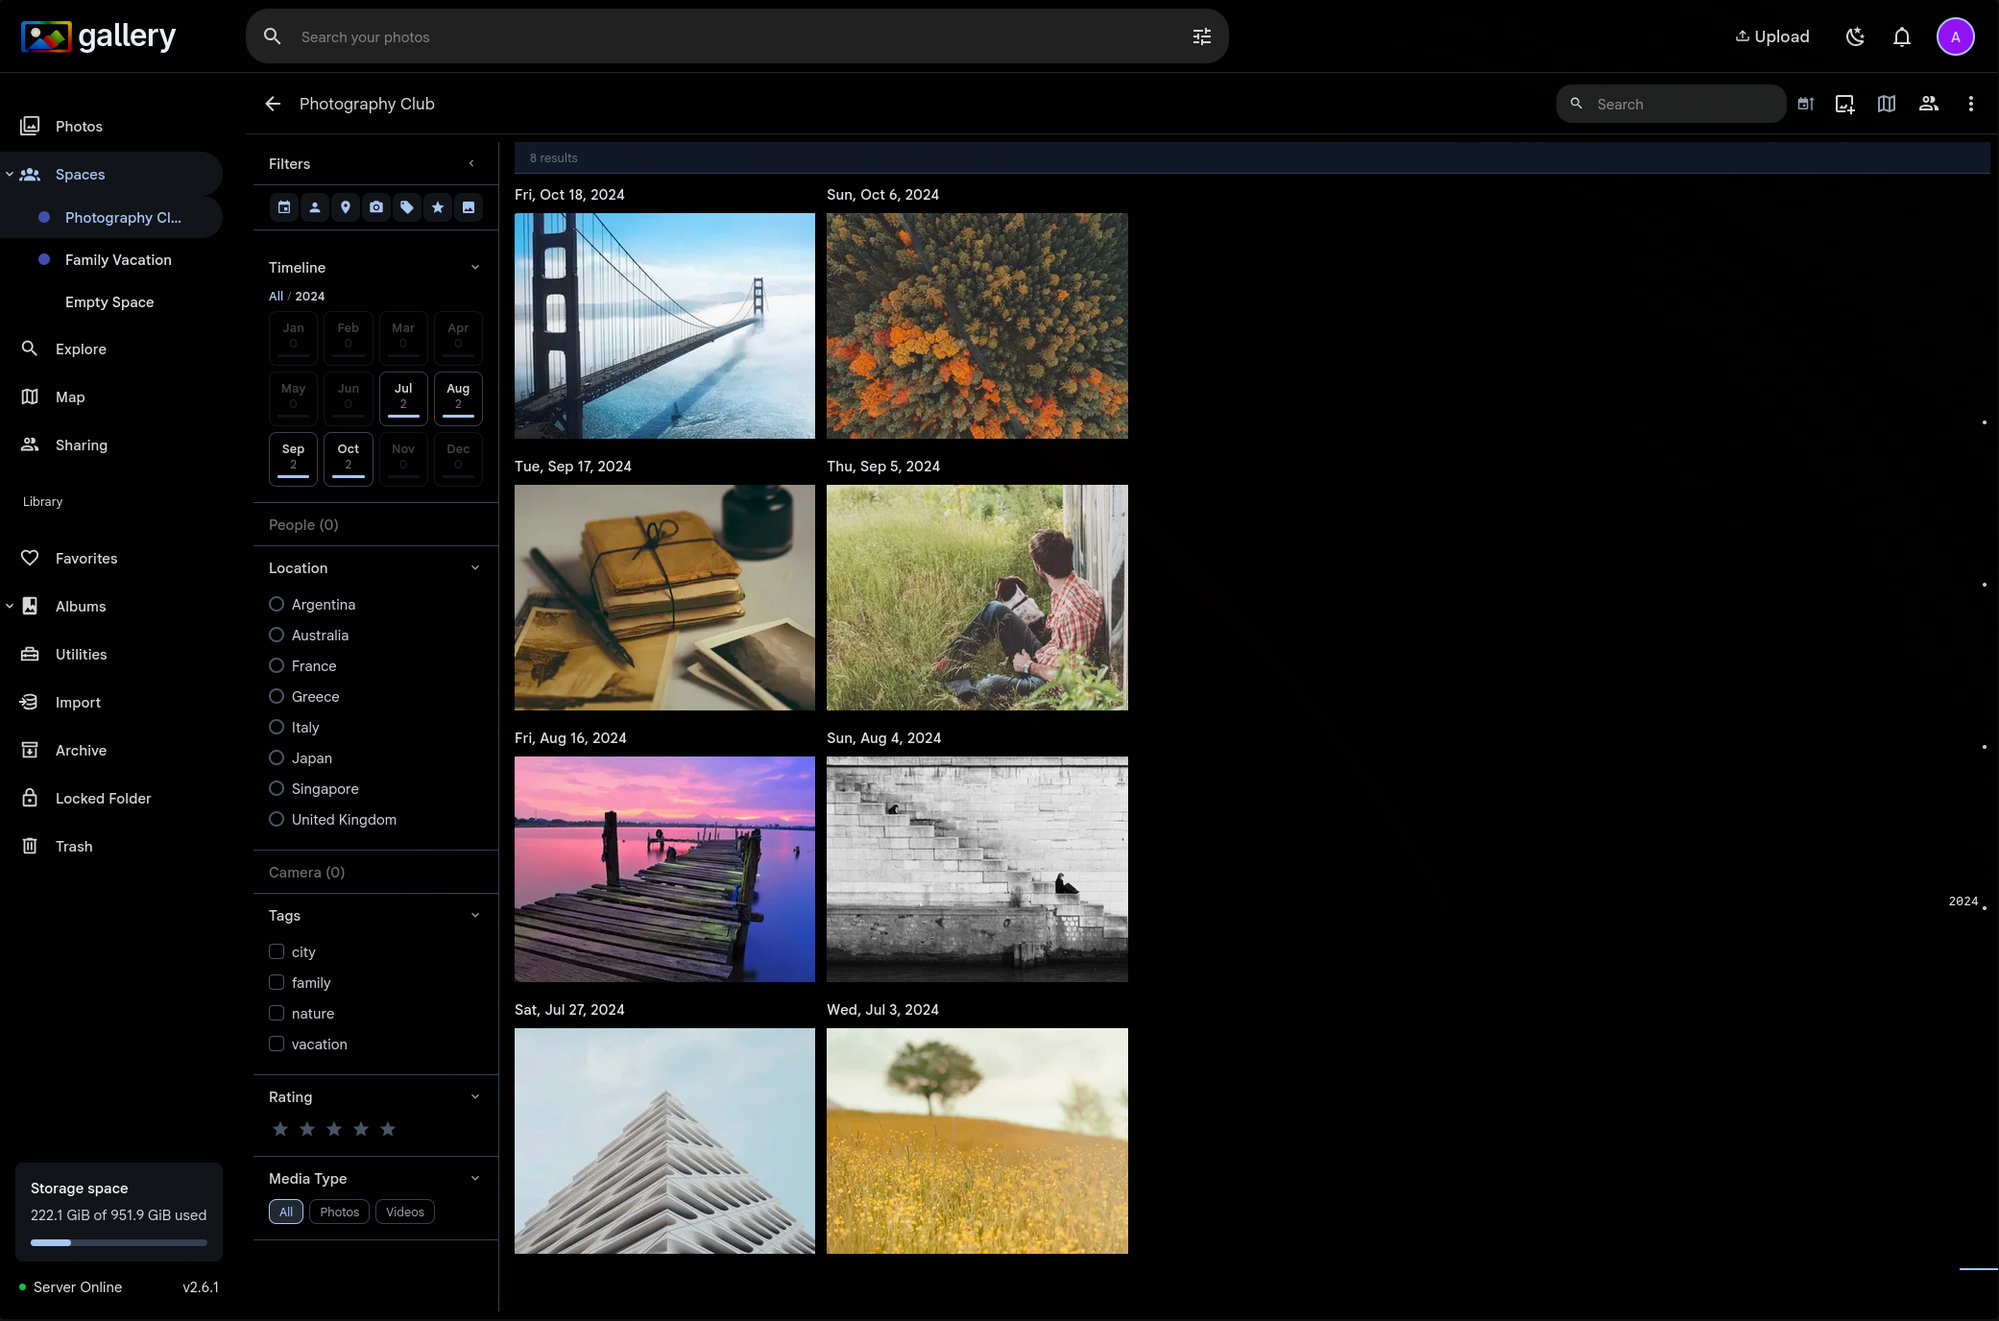This screenshot has width=1999, height=1321.
Task: Collapse the Timeline filter section
Action: coord(474,267)
